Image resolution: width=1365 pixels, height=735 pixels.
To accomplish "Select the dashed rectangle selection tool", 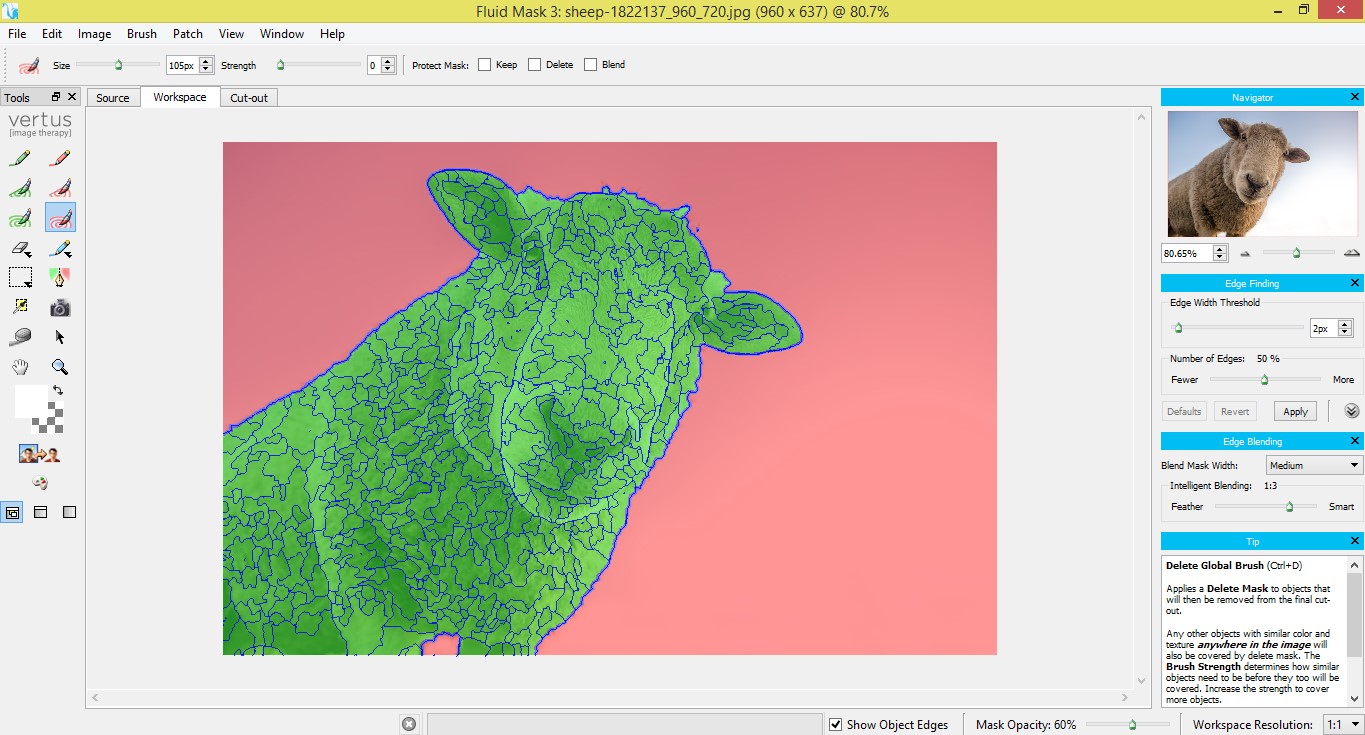I will (x=20, y=277).
